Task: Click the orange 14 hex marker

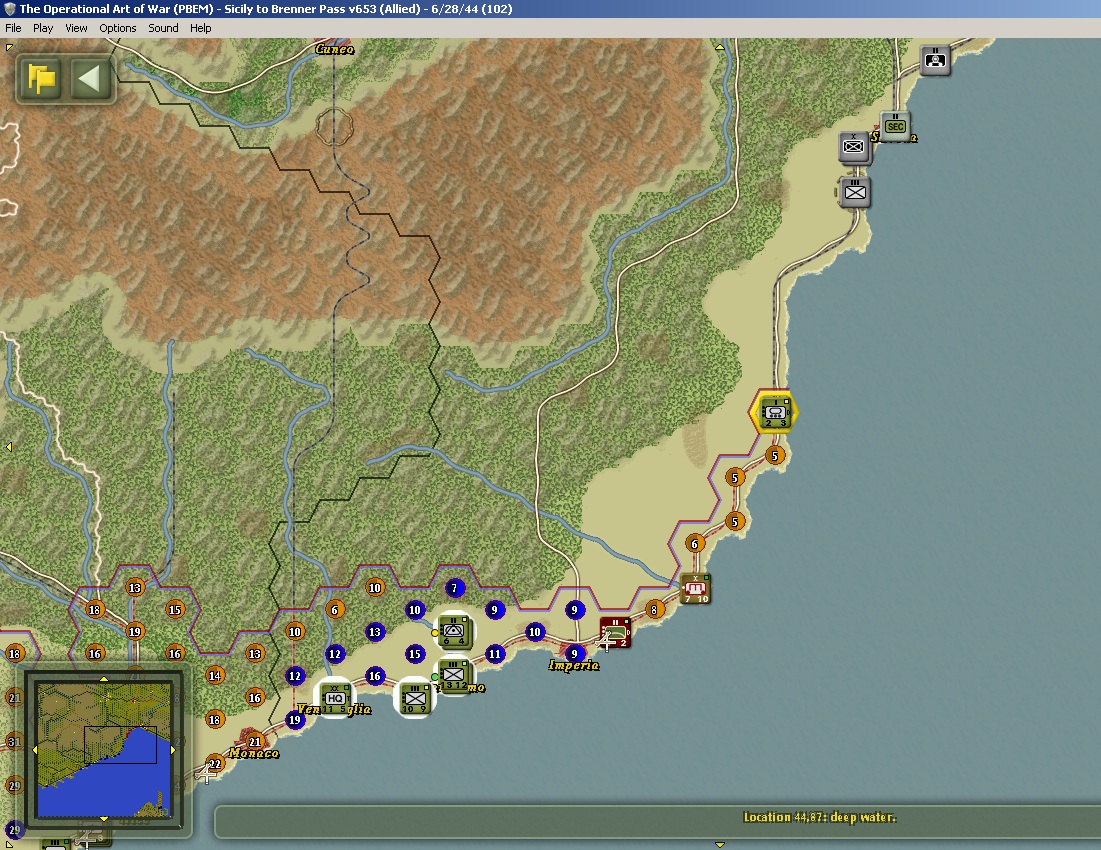Action: (x=215, y=675)
